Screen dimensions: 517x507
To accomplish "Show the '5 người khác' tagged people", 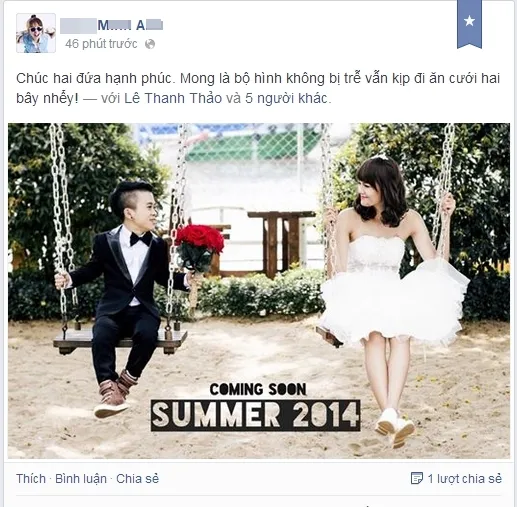I will [x=288, y=98].
